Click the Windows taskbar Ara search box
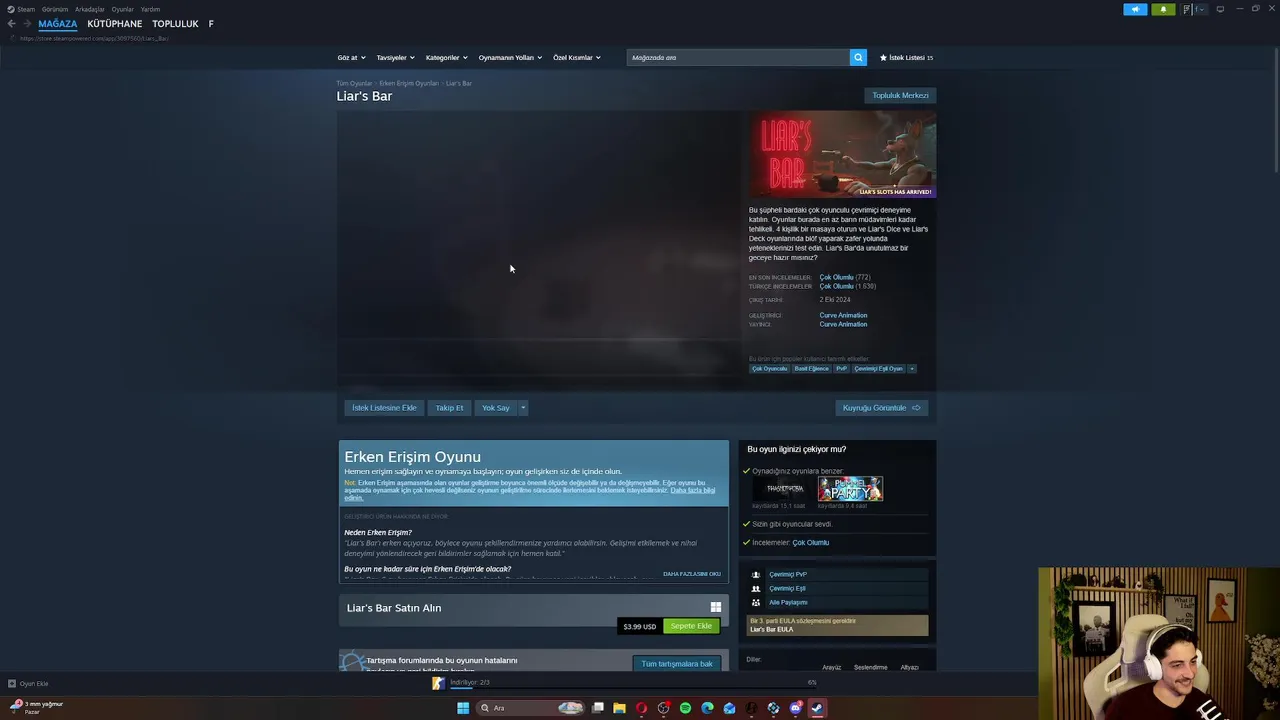This screenshot has height=720, width=1280. [531, 708]
